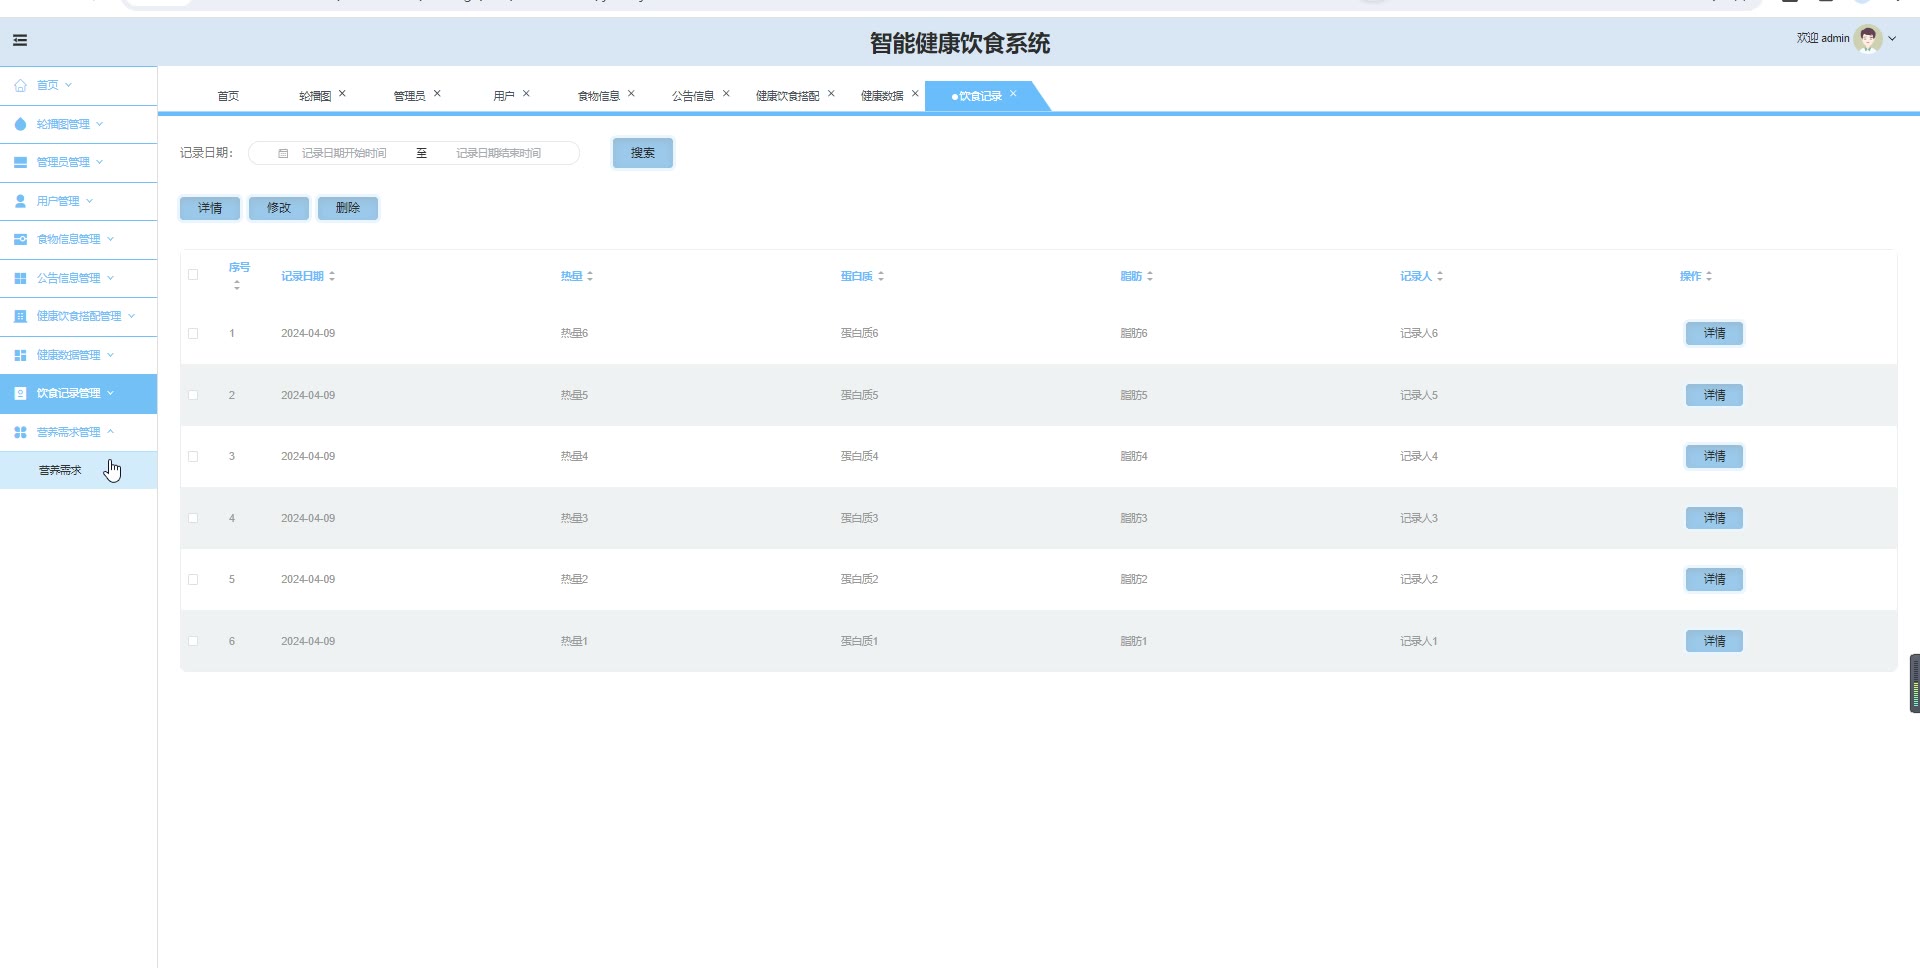Image resolution: width=1920 pixels, height=968 pixels.
Task: Close the 食物信息 tab
Action: (x=631, y=94)
